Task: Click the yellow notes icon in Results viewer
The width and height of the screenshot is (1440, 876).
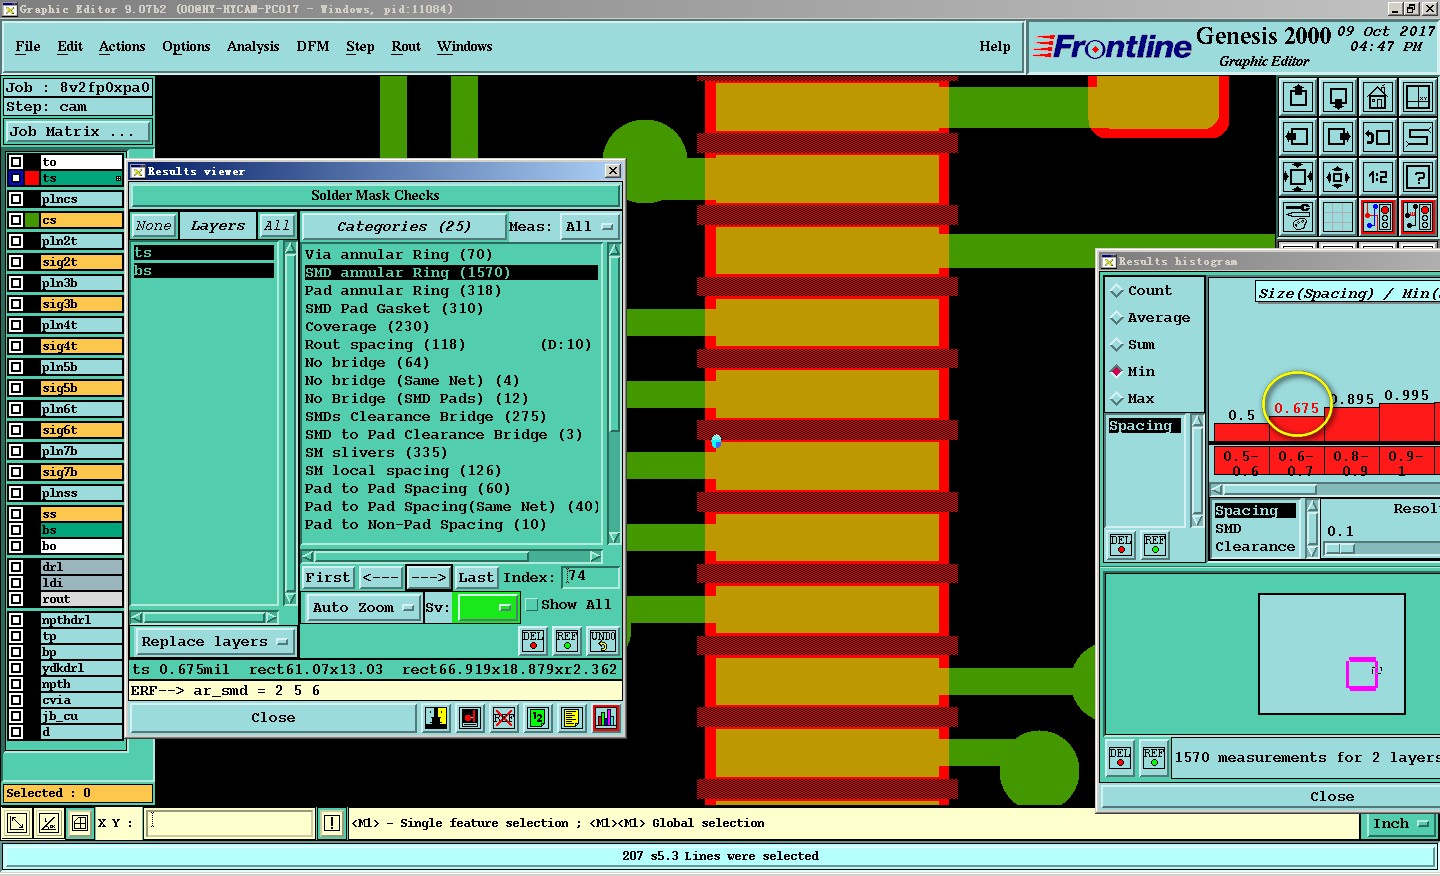Action: (x=572, y=718)
